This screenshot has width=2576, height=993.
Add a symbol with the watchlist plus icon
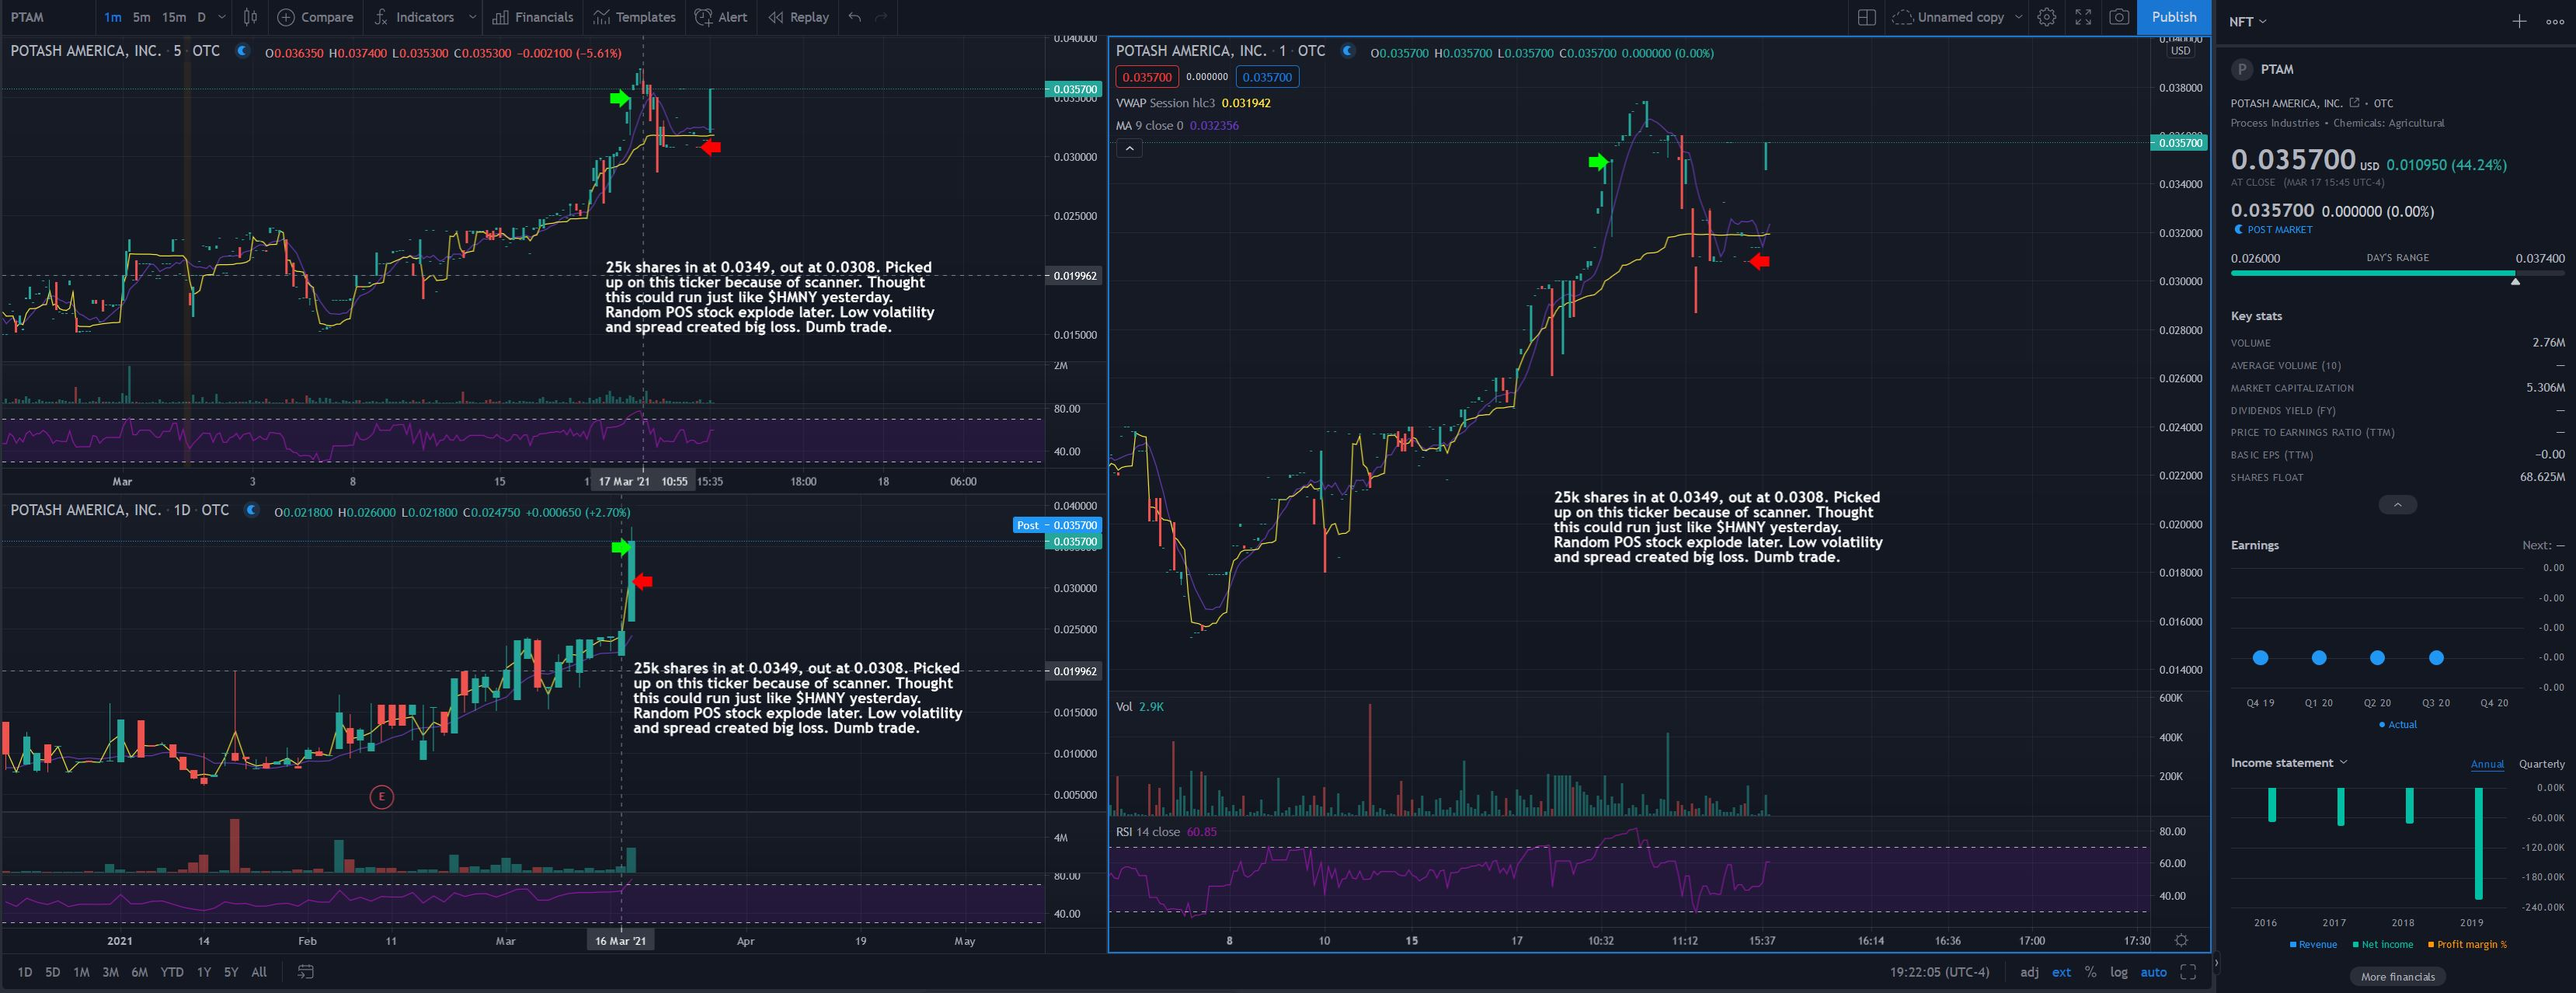pos(2519,21)
